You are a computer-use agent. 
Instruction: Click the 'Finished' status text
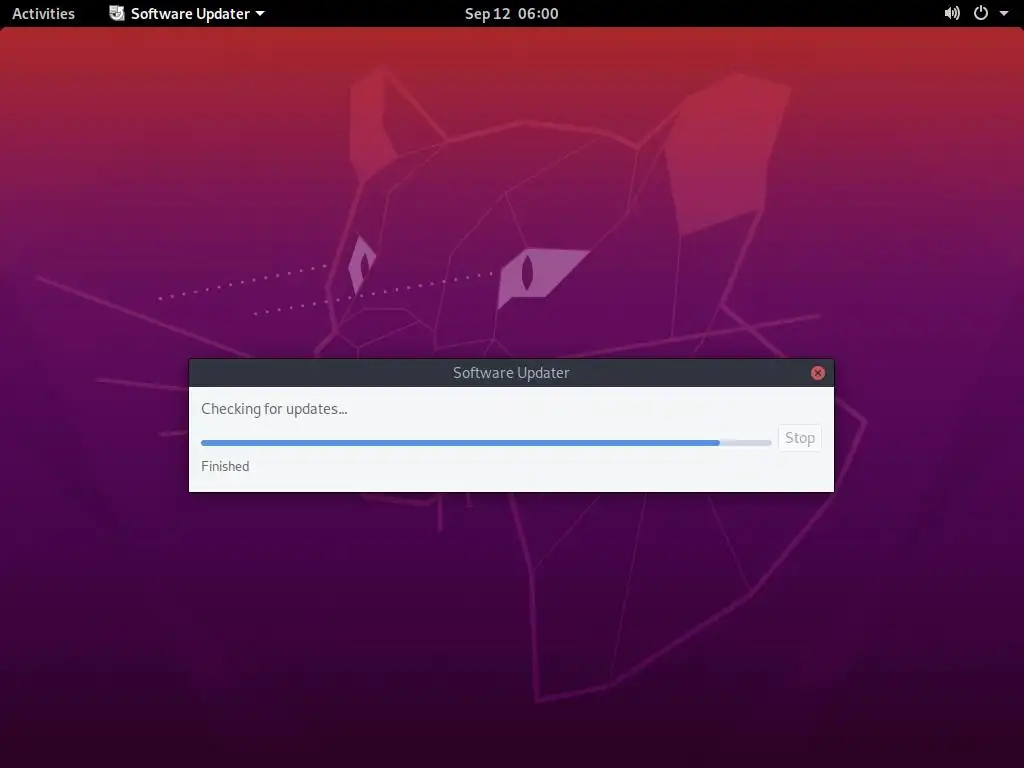coord(225,466)
